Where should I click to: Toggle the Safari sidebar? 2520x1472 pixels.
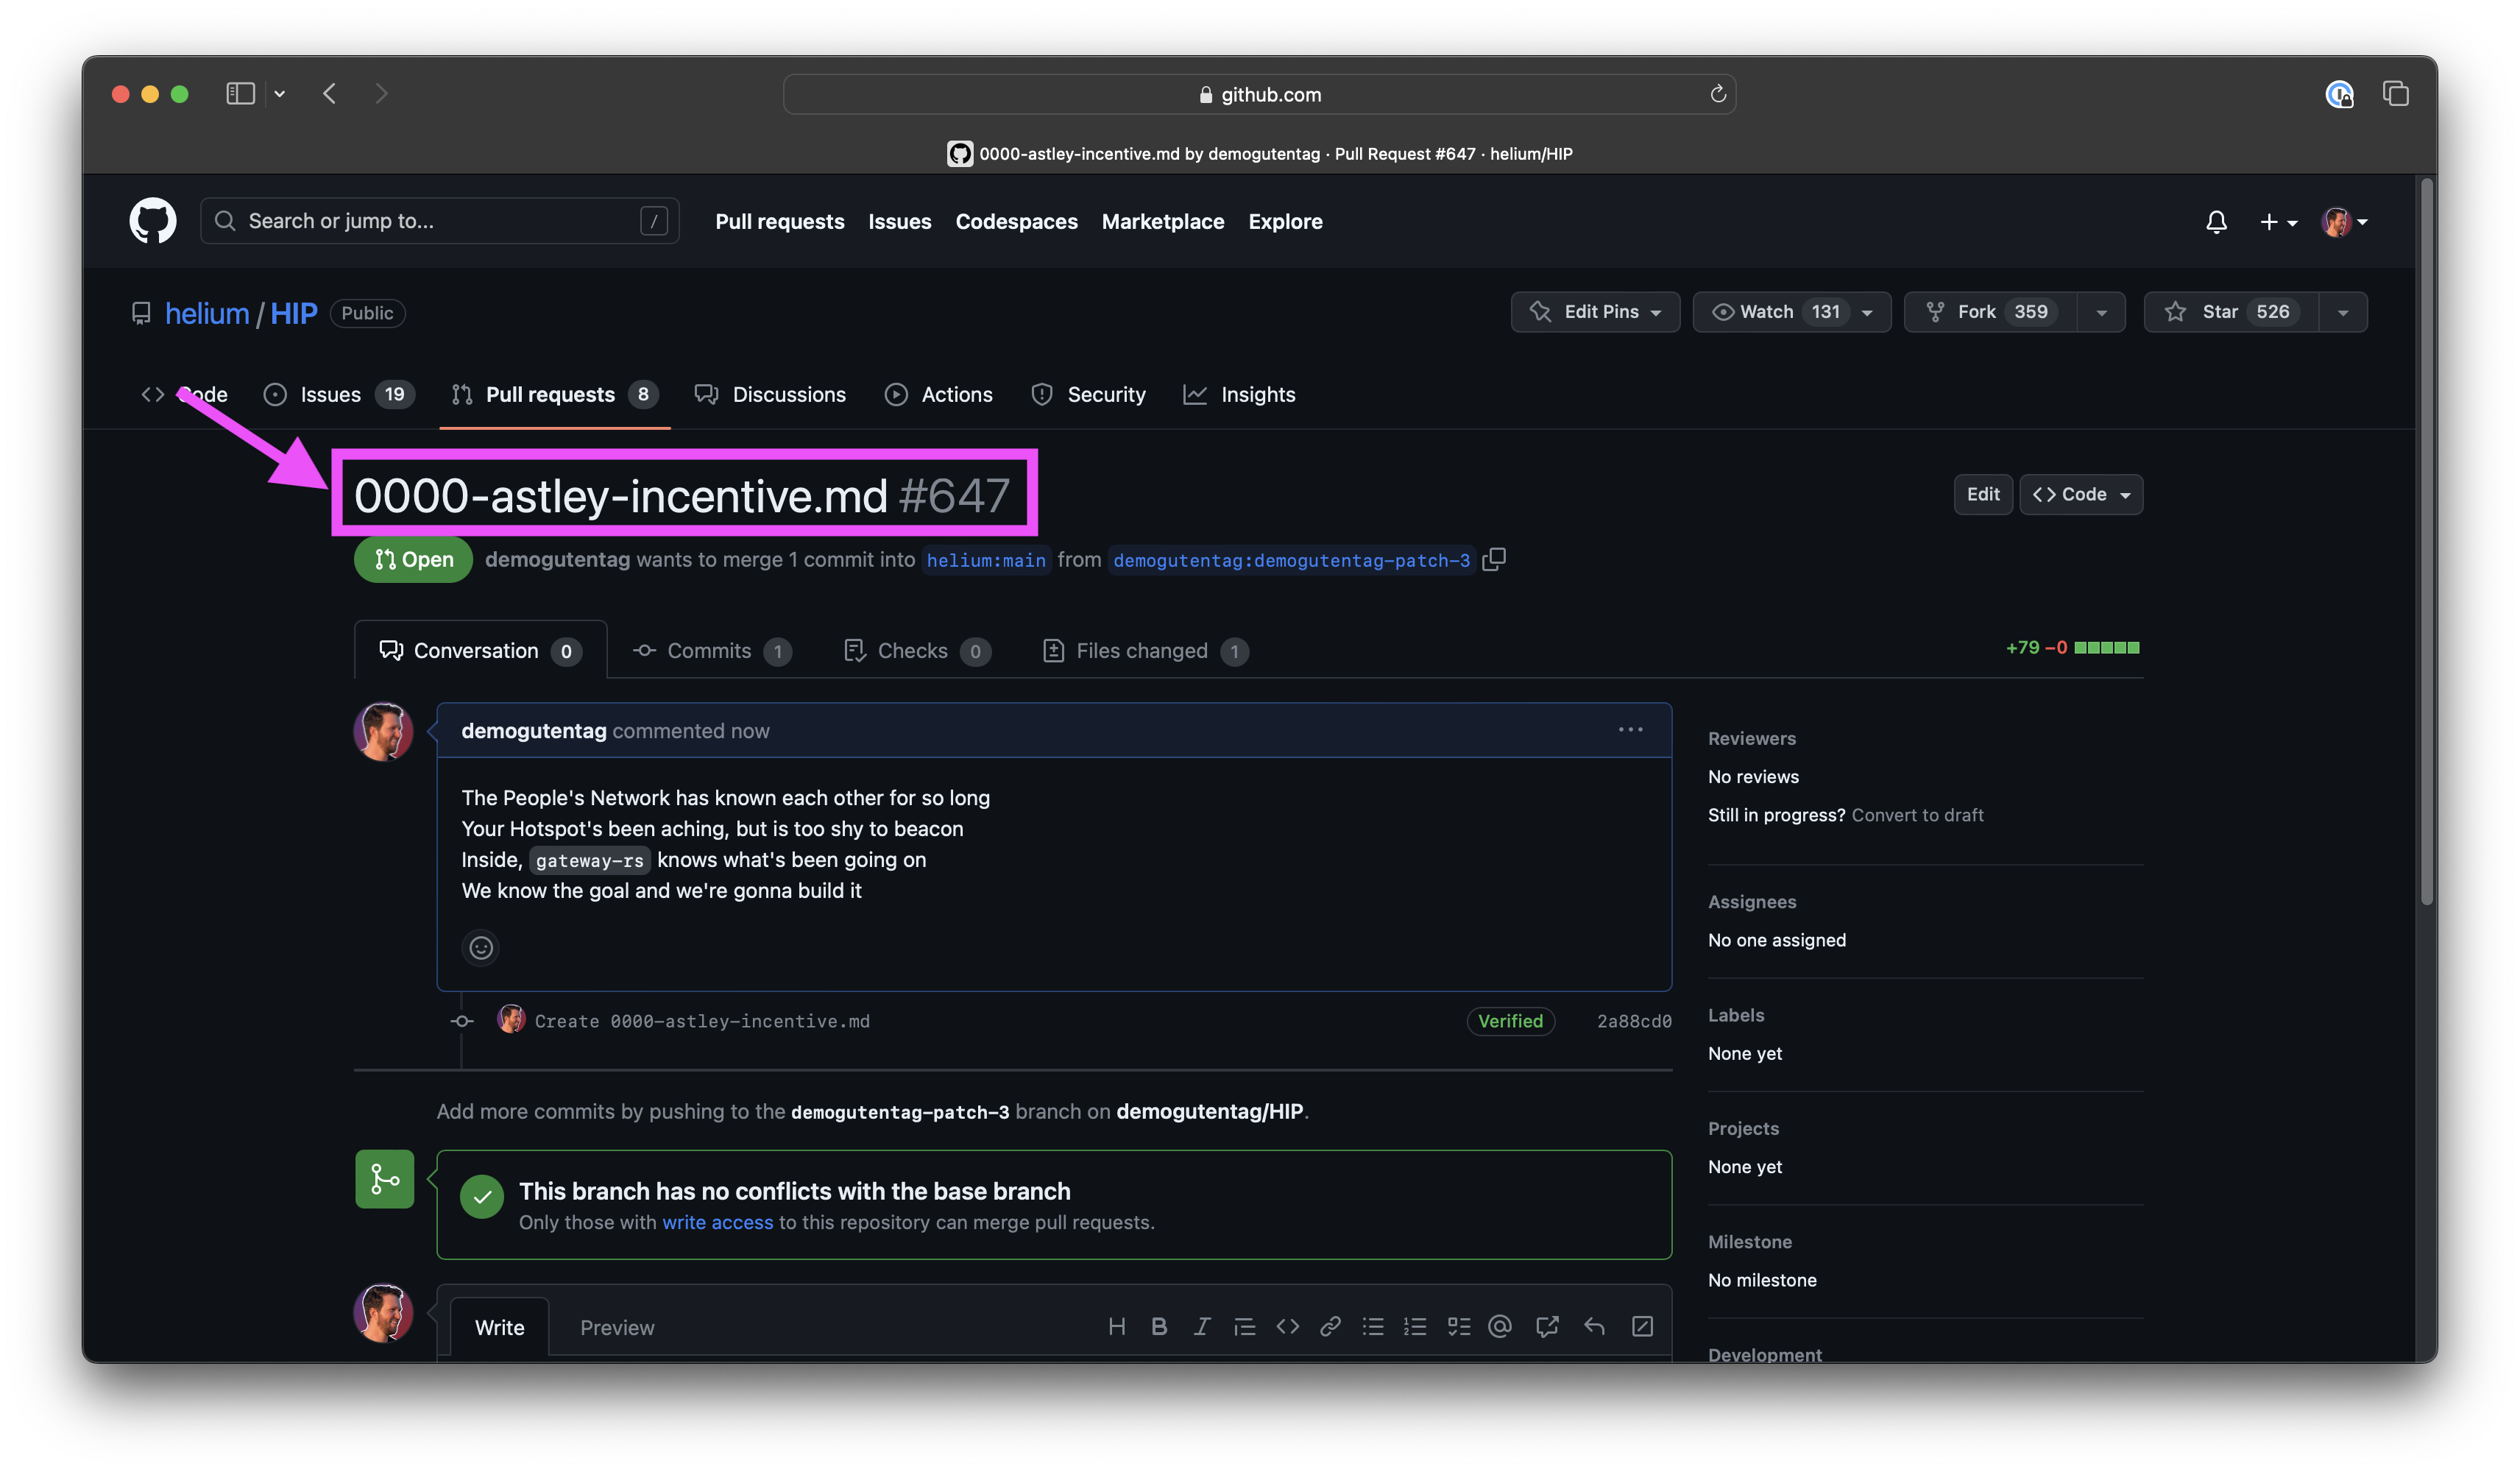tap(240, 94)
